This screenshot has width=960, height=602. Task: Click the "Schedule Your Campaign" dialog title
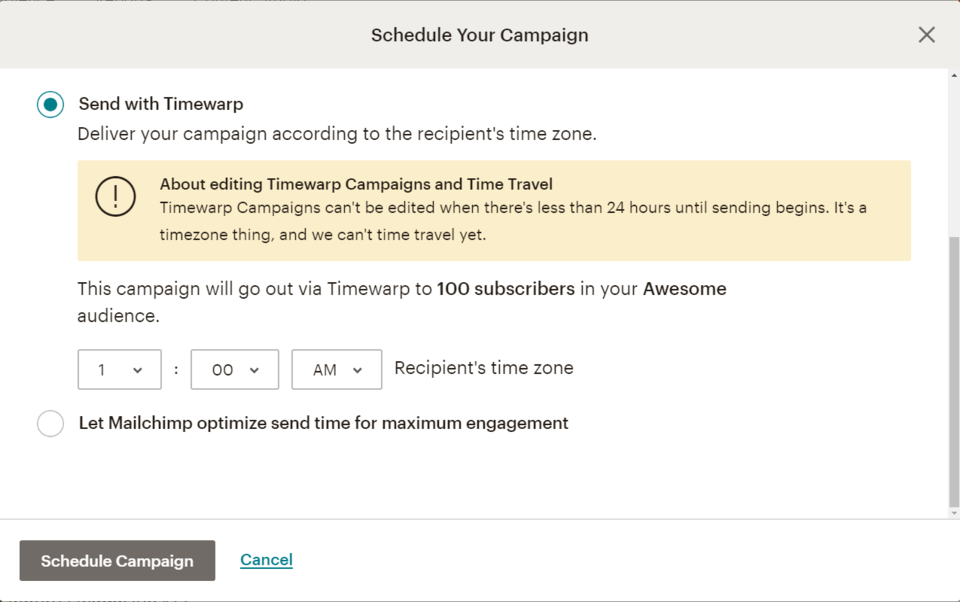(x=479, y=35)
